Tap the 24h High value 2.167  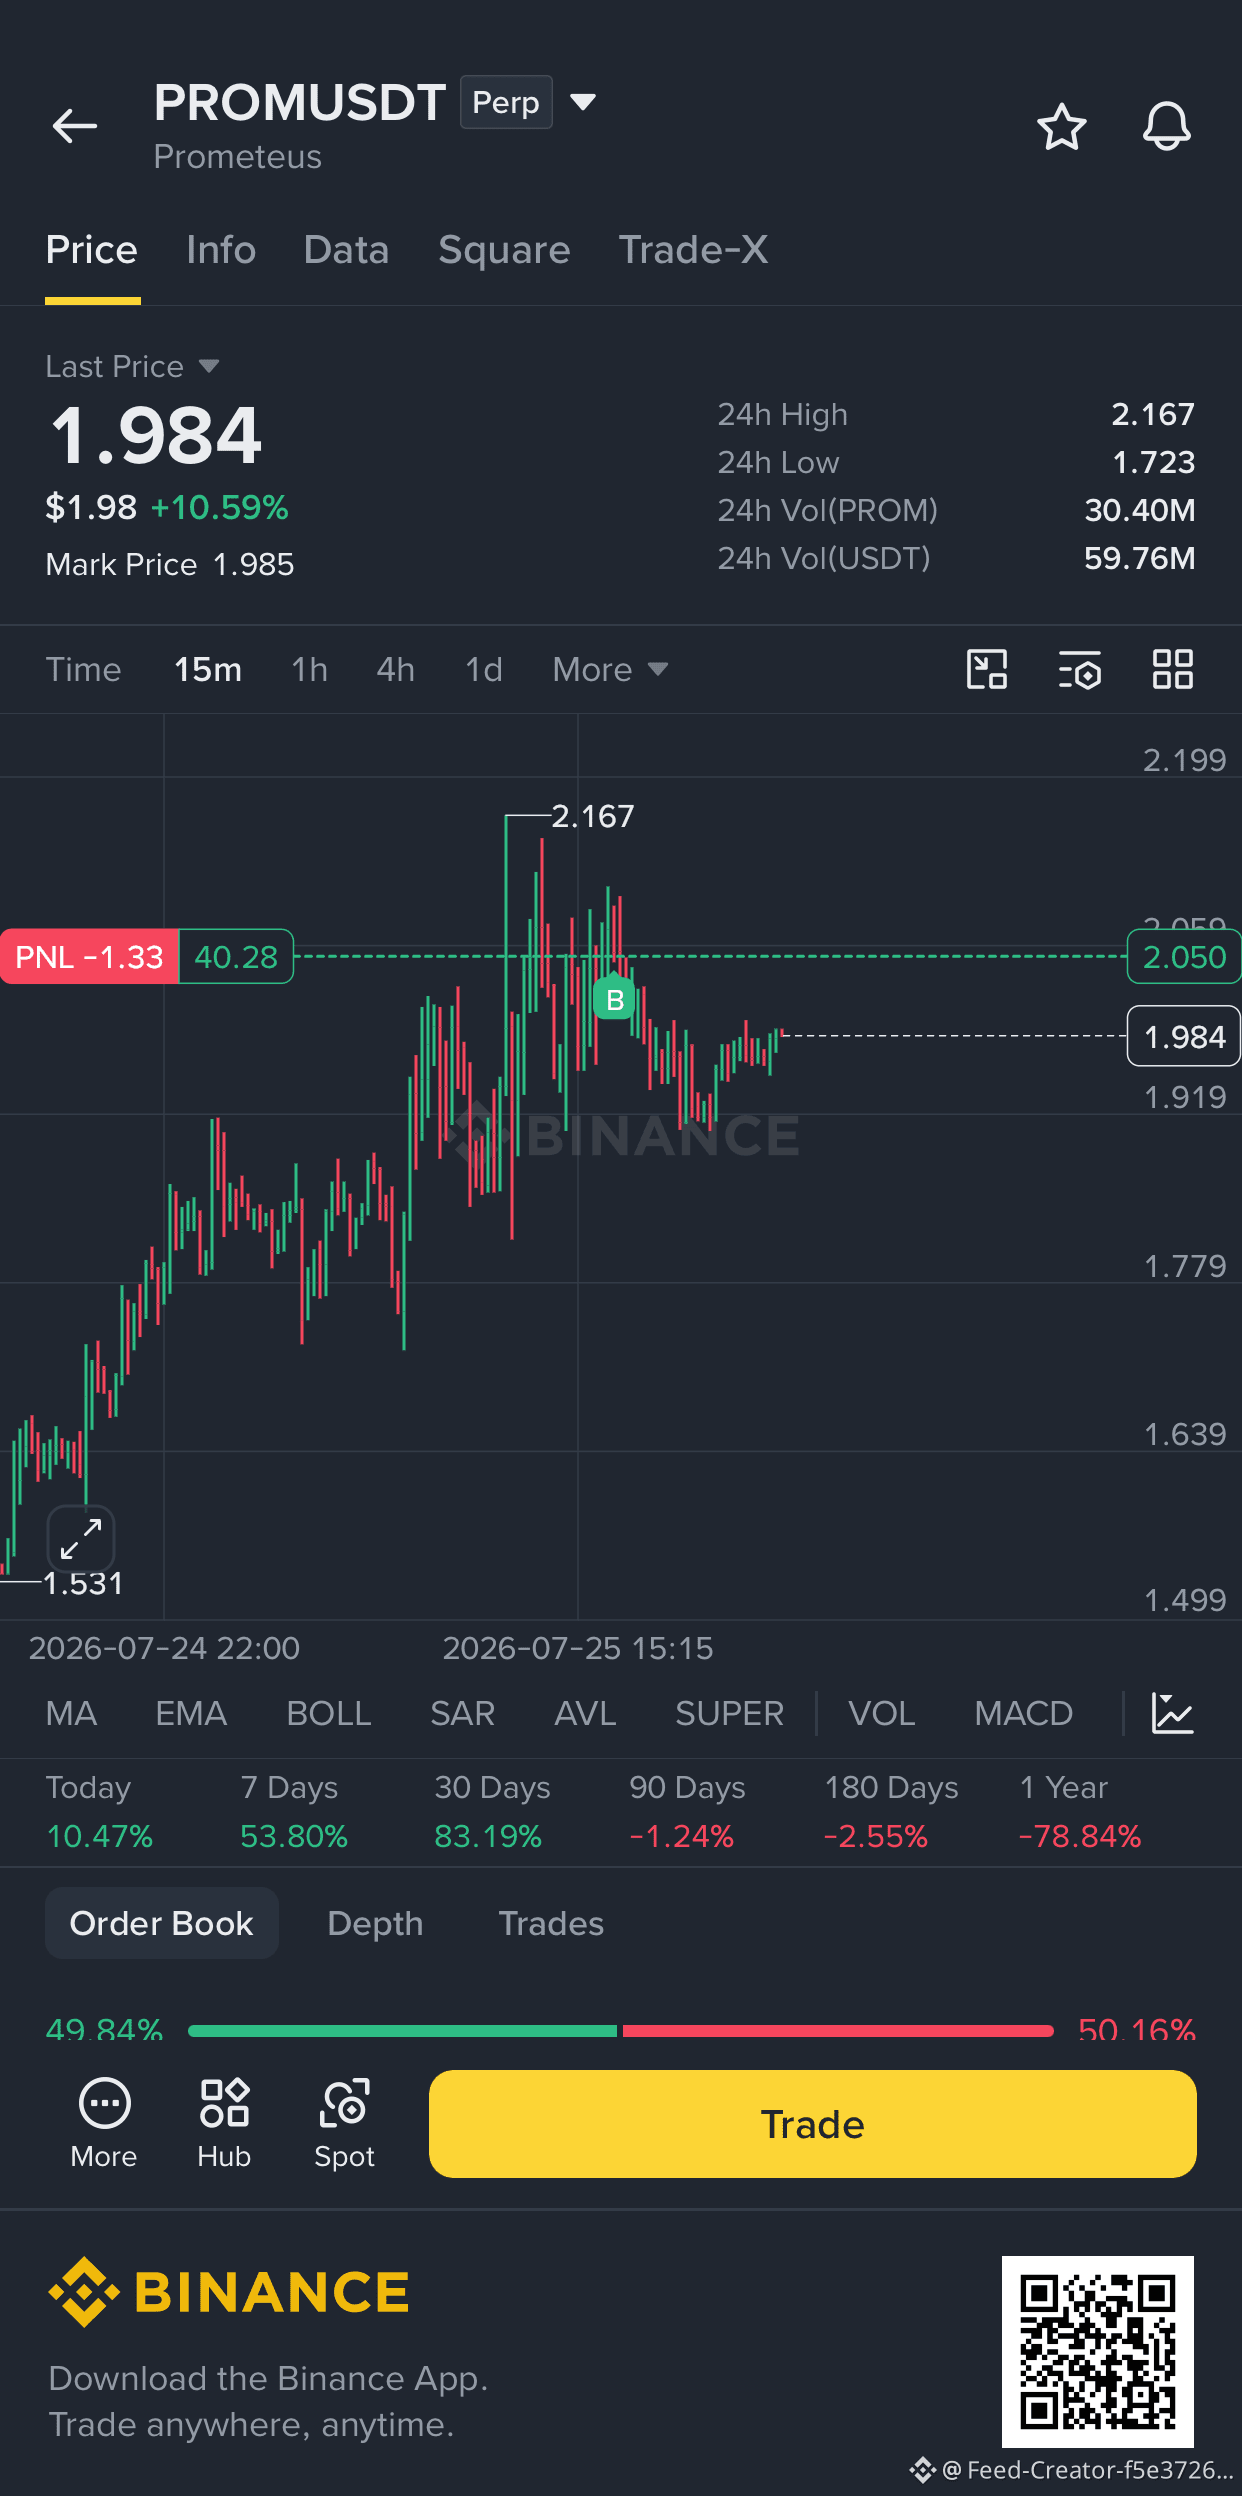click(1153, 414)
